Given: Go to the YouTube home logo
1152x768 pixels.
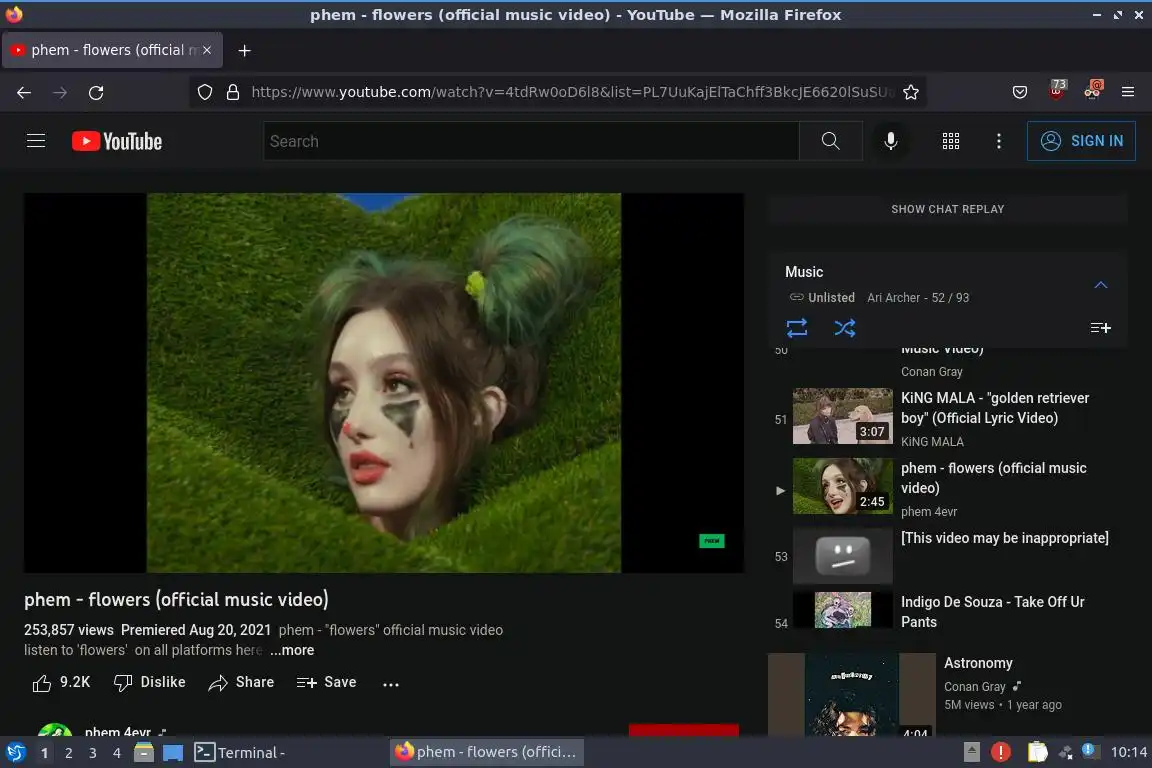Looking at the screenshot, I should pyautogui.click(x=117, y=141).
